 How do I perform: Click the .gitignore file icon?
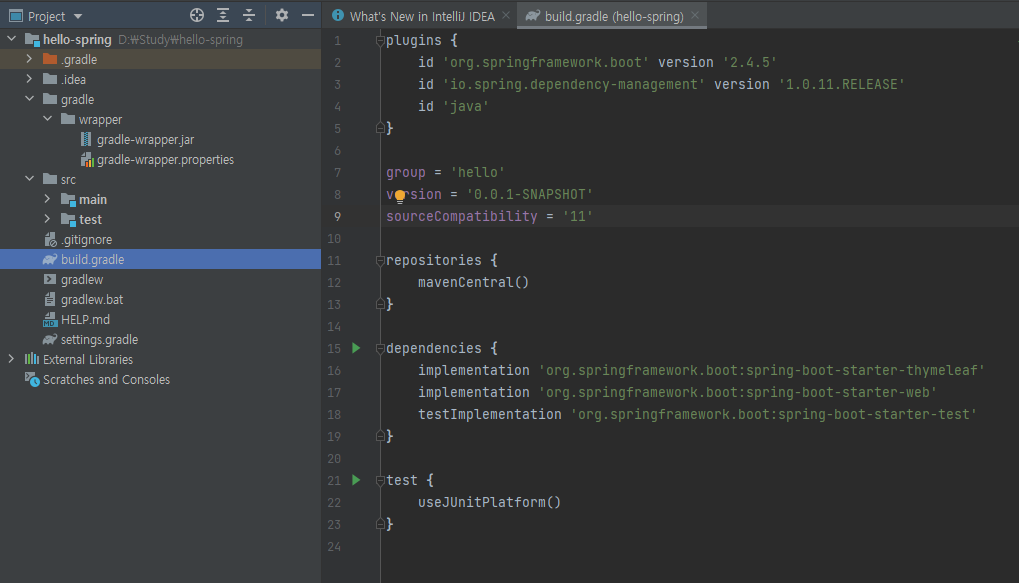50,240
